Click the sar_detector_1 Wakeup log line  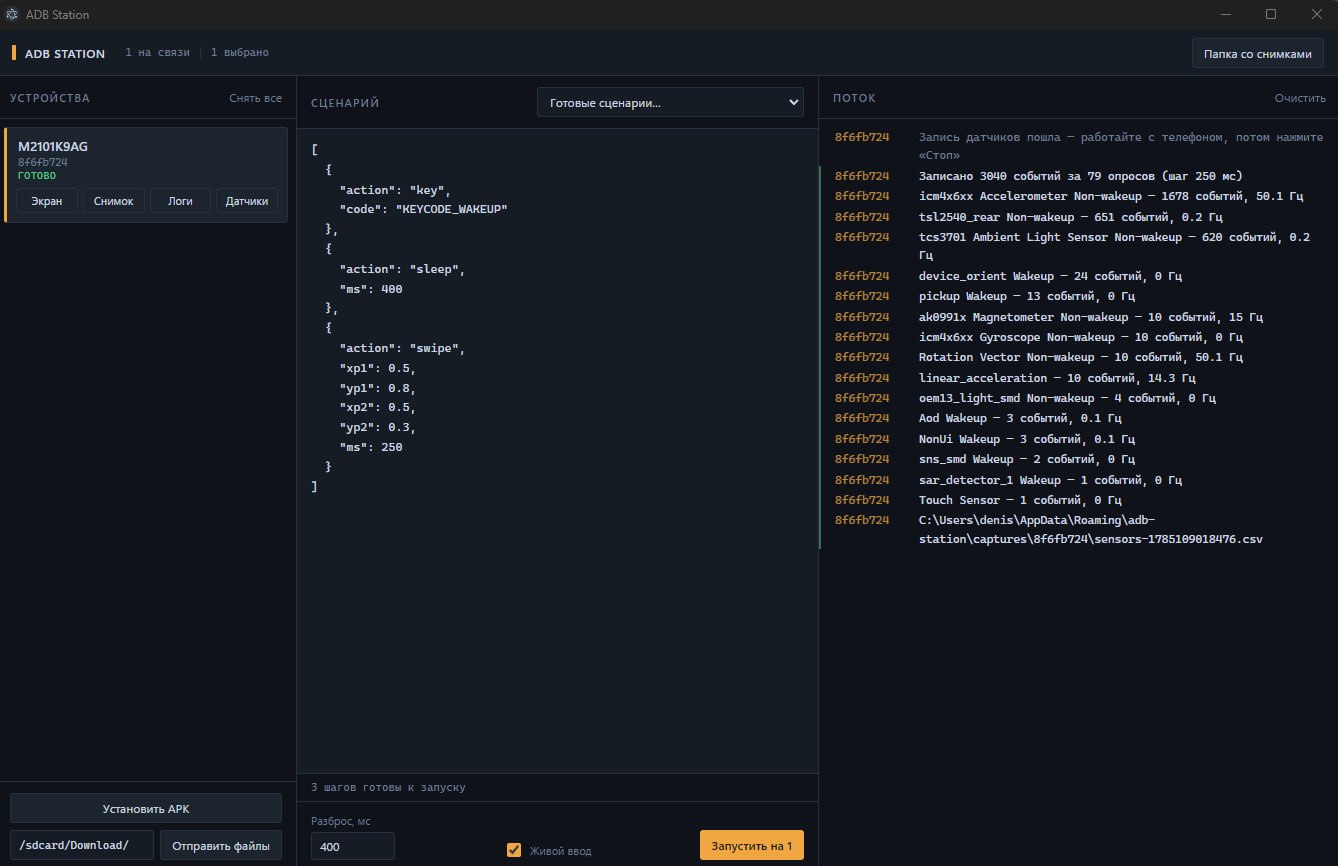[x=1050, y=480]
